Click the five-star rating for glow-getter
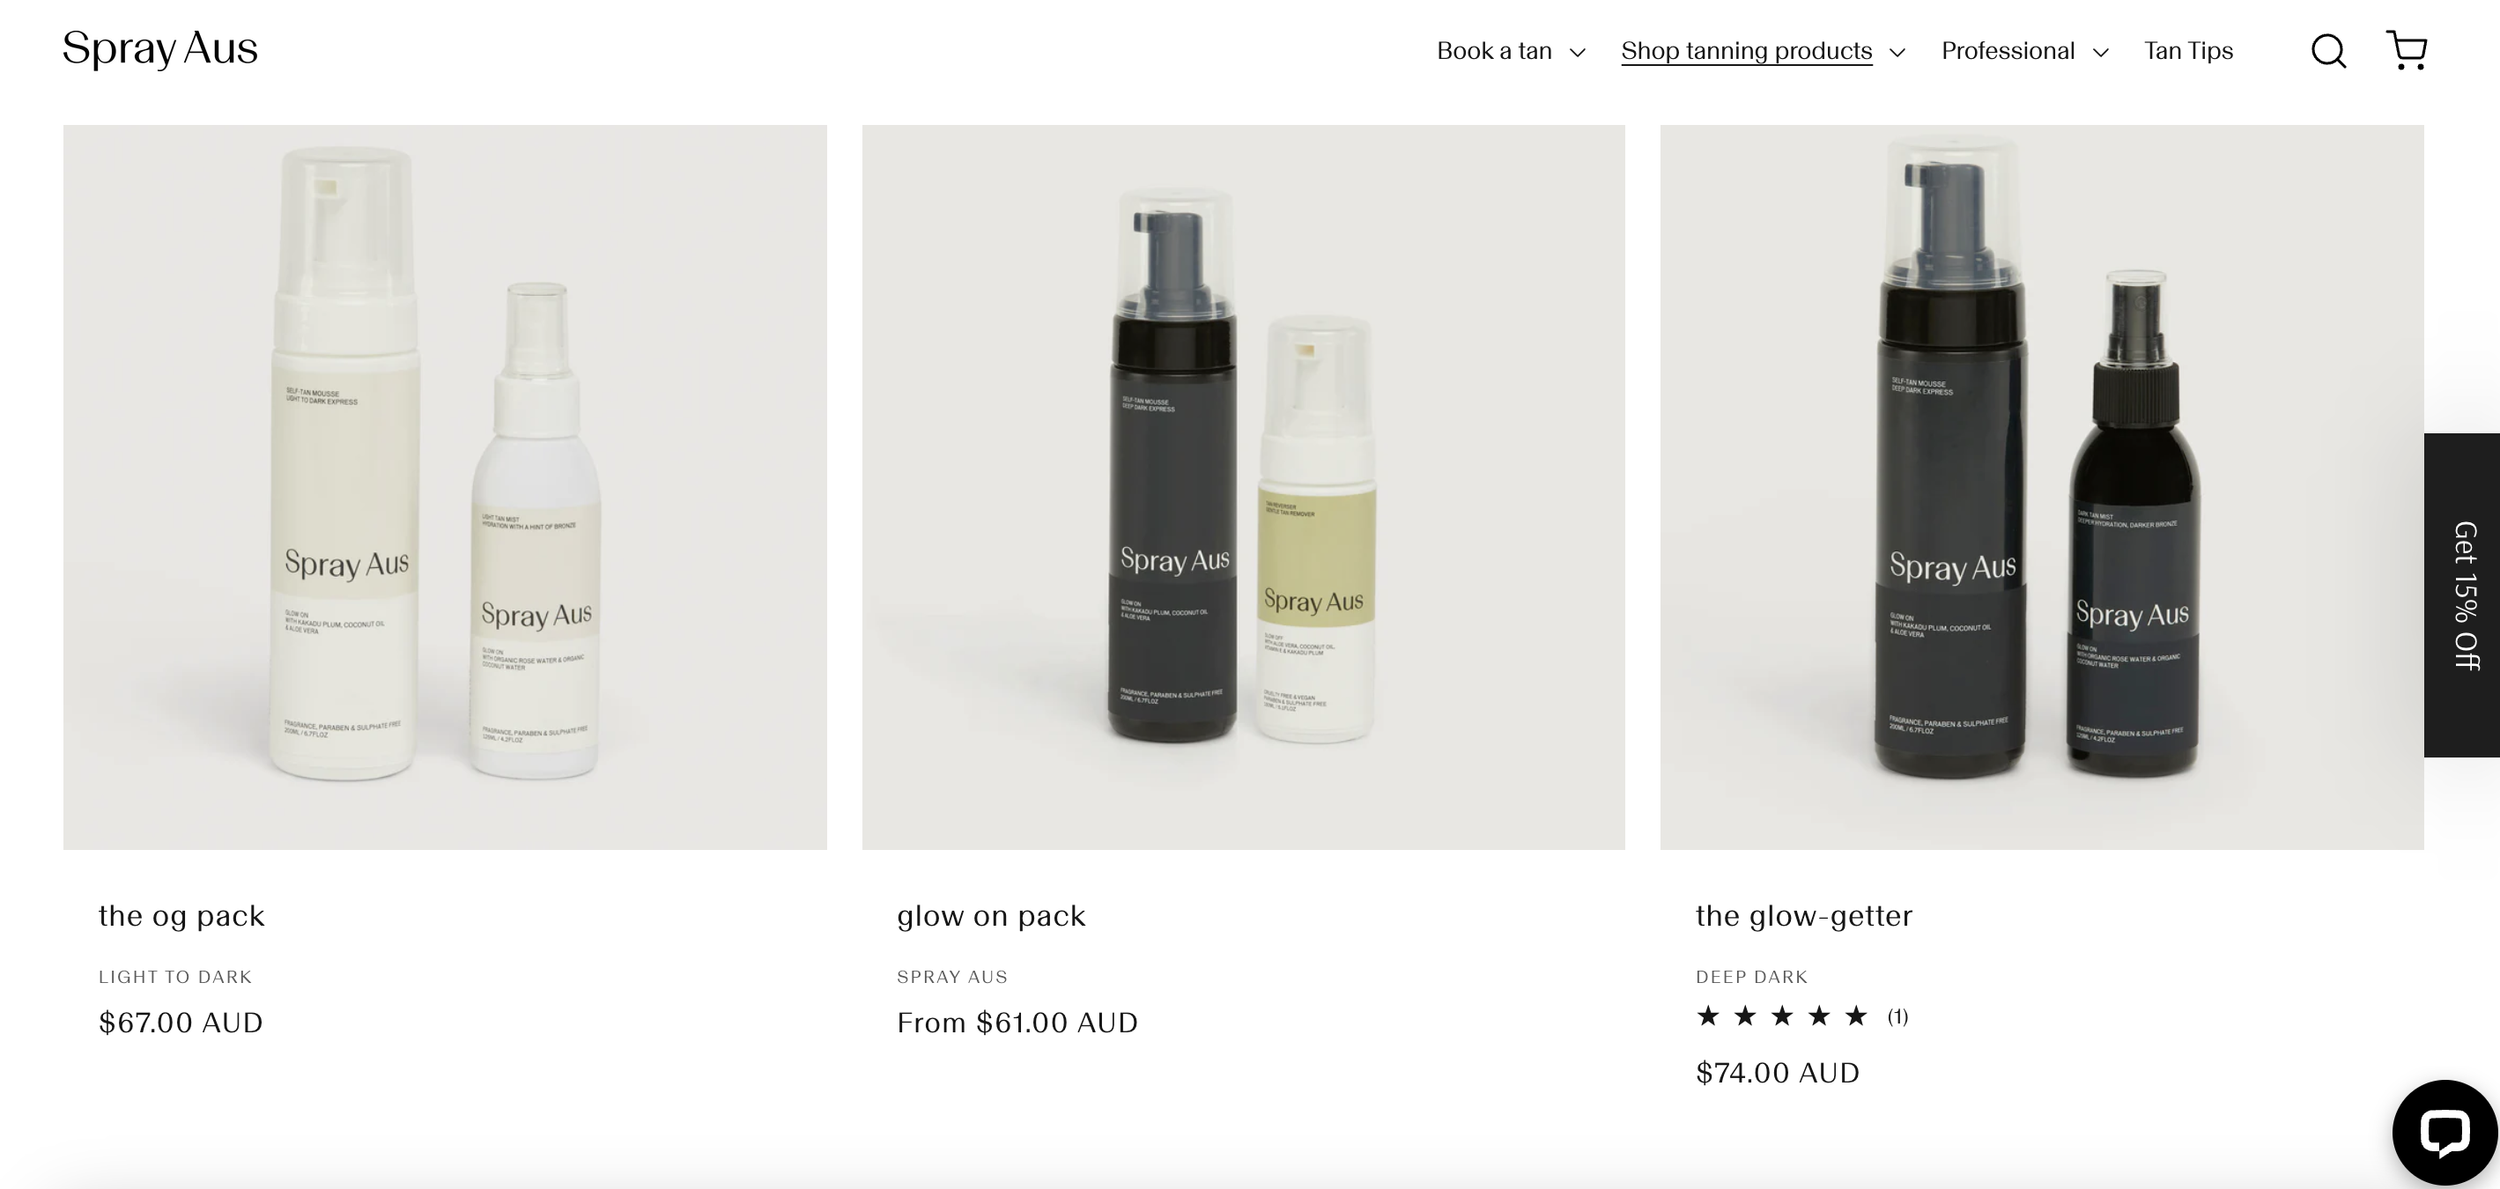The height and width of the screenshot is (1189, 2500). [1782, 1017]
